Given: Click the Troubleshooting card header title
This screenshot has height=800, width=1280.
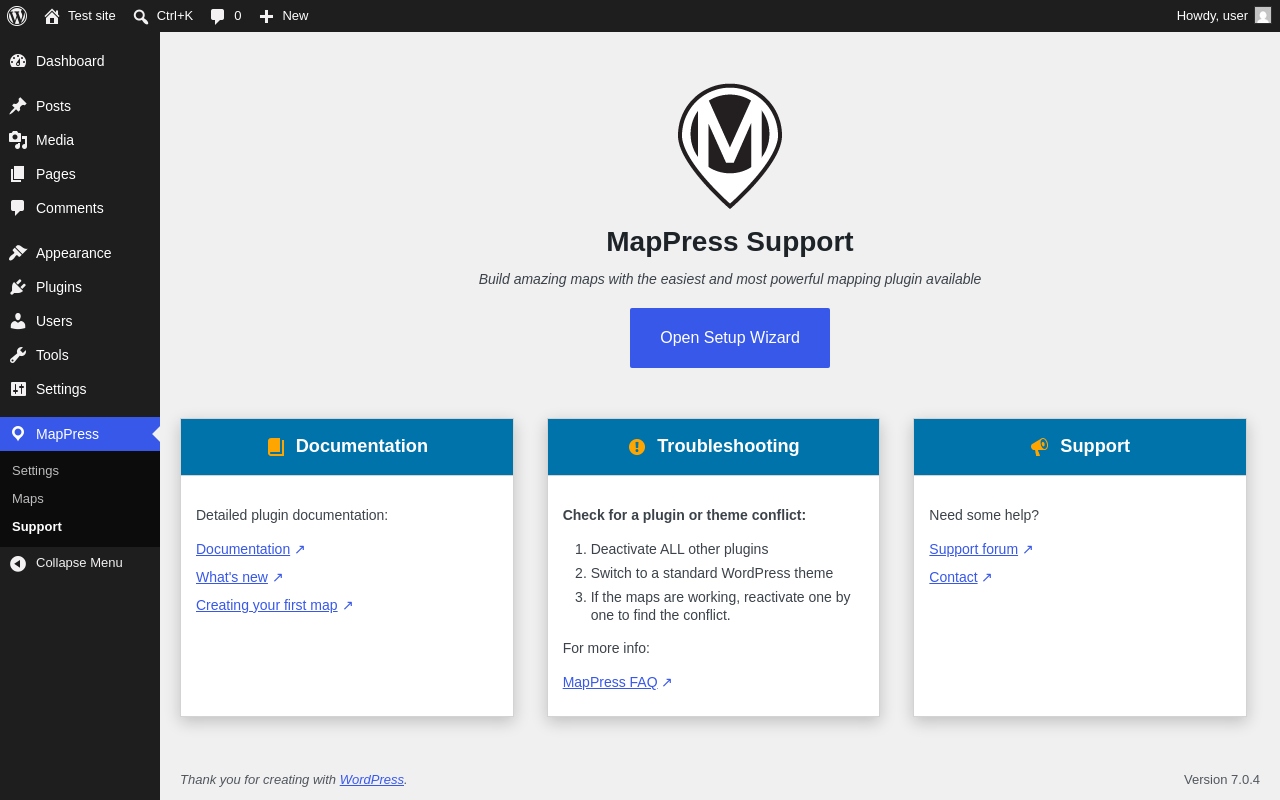Looking at the screenshot, I should tap(728, 446).
